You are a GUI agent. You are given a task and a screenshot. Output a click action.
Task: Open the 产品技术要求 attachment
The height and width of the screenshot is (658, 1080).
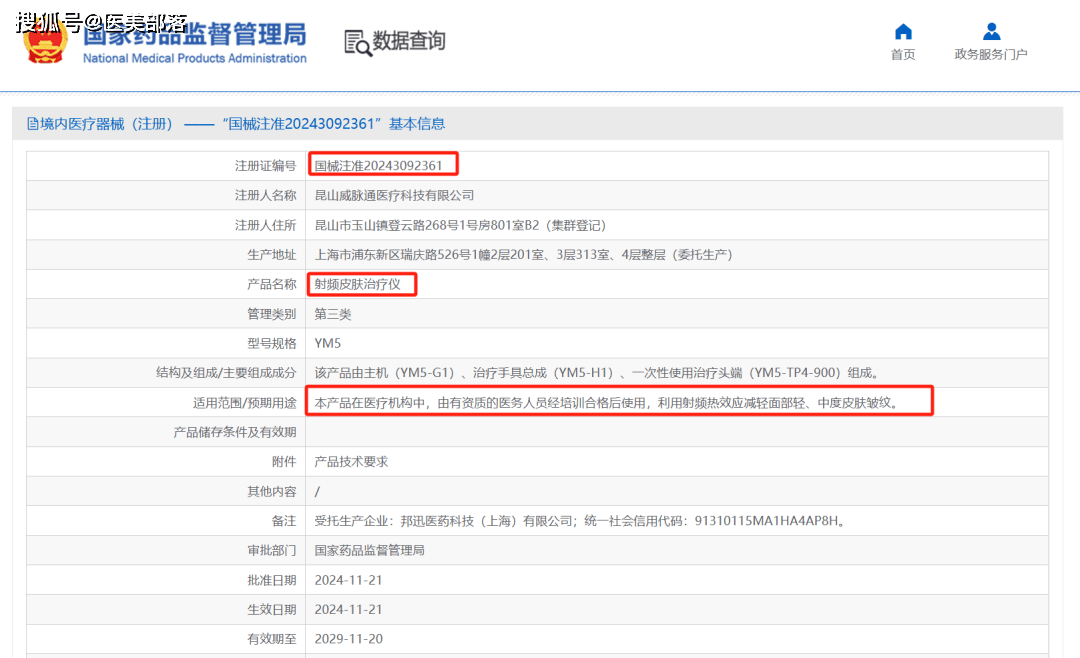pyautogui.click(x=351, y=461)
